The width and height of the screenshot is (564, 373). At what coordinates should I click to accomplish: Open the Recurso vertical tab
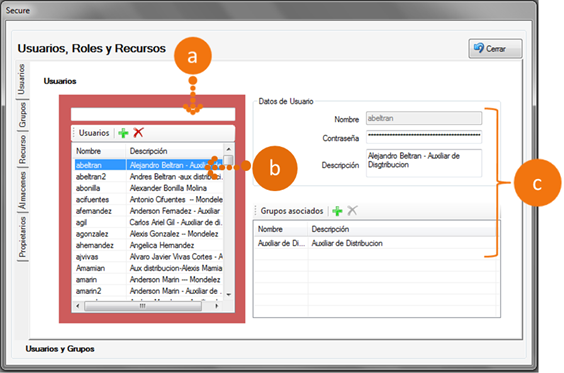pos(22,149)
